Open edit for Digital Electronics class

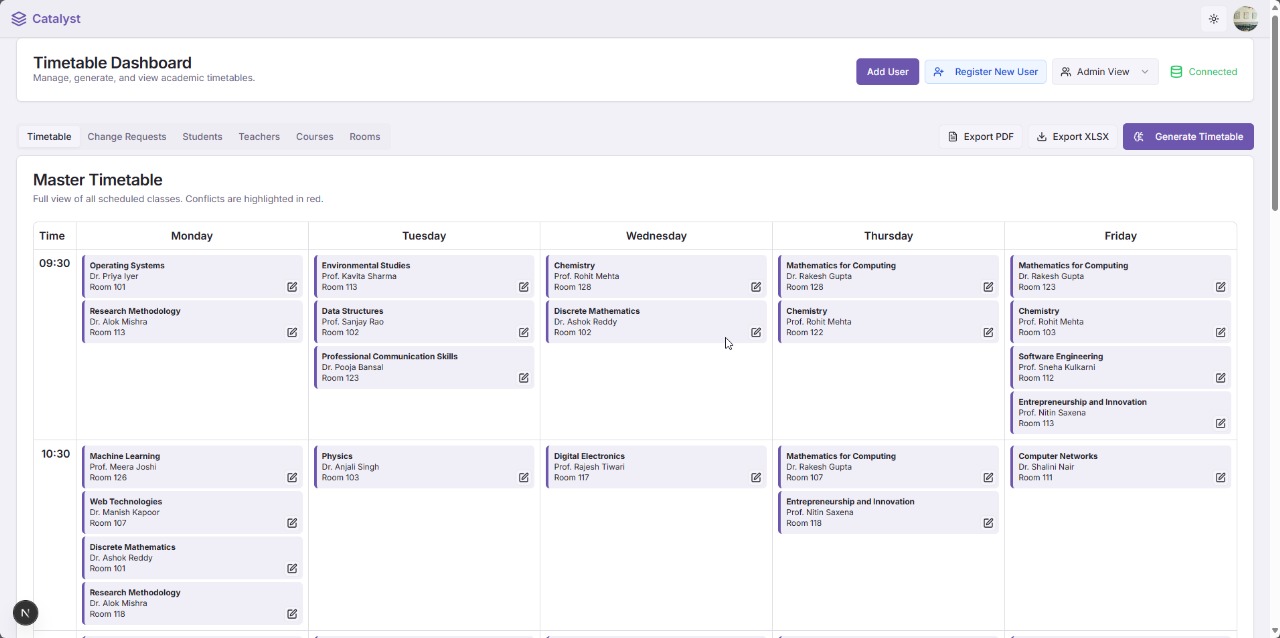click(756, 478)
